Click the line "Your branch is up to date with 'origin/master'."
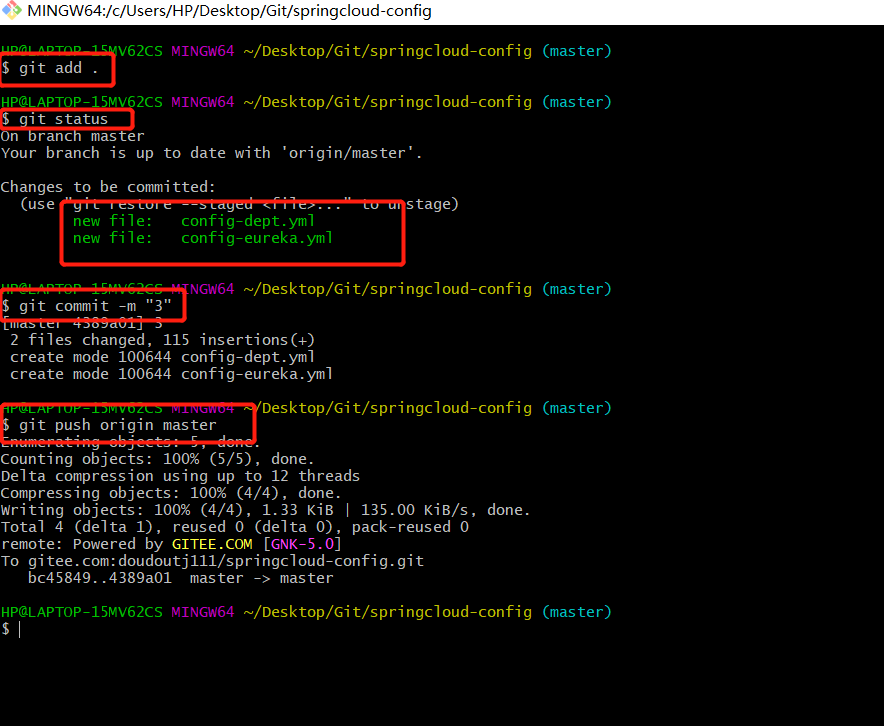This screenshot has height=726, width=884. coord(211,153)
